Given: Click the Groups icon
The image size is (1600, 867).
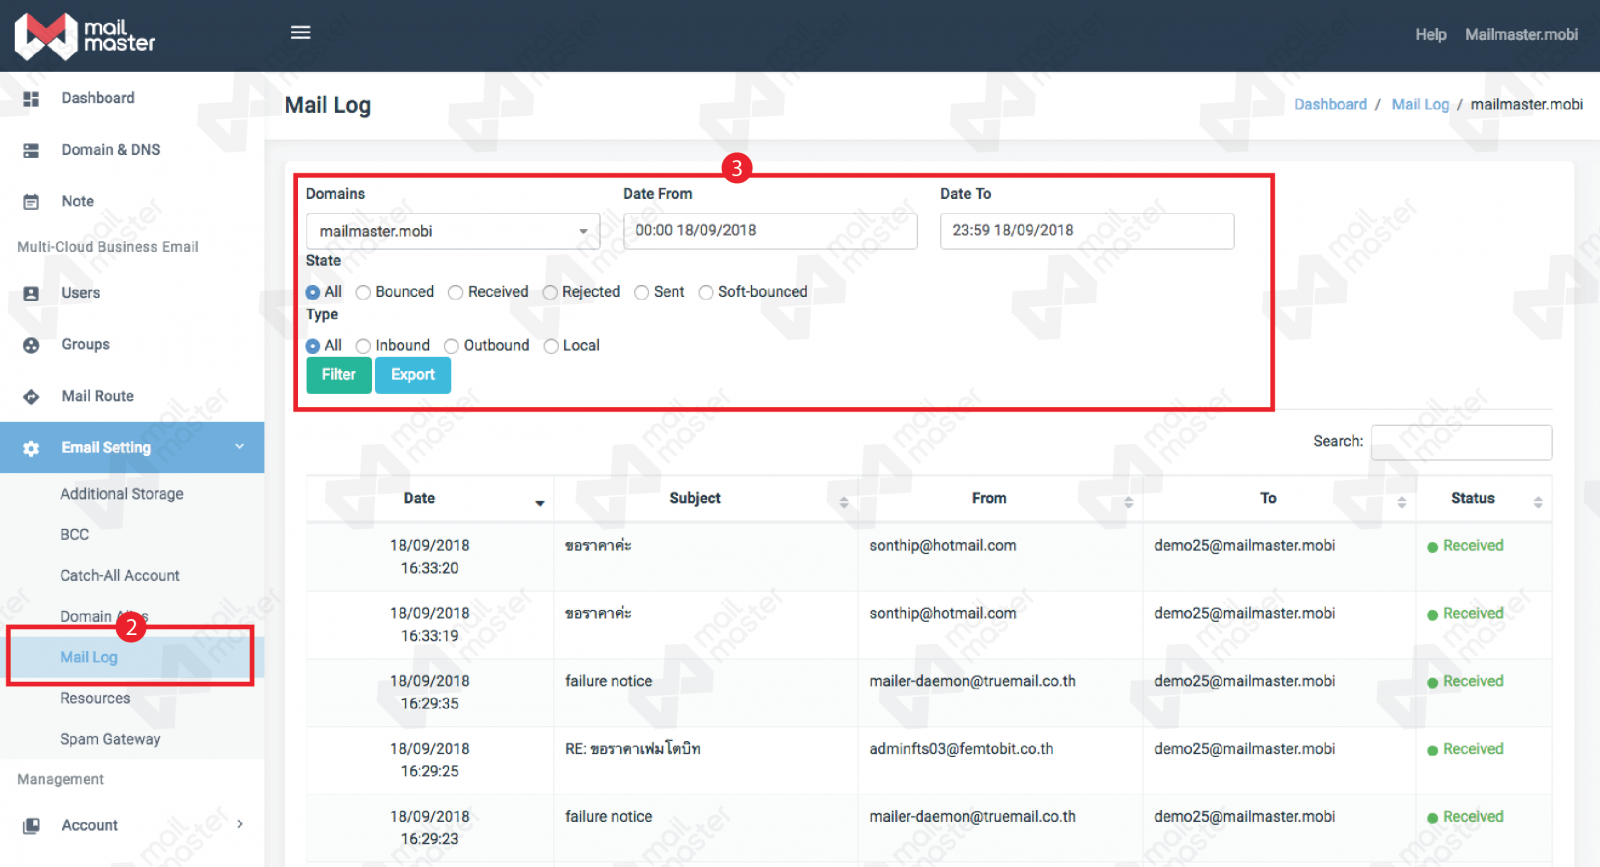Looking at the screenshot, I should coord(31,345).
